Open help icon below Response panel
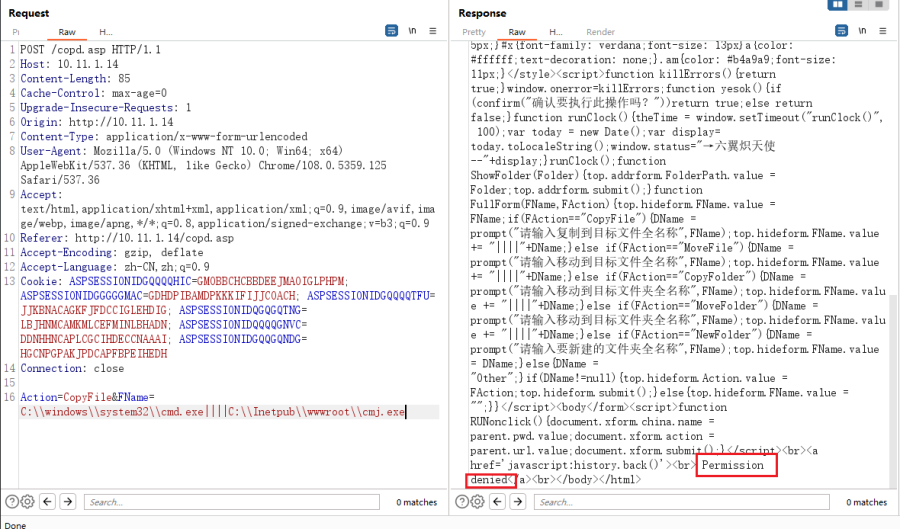Viewport: 900px width, 529px height. [x=461, y=502]
